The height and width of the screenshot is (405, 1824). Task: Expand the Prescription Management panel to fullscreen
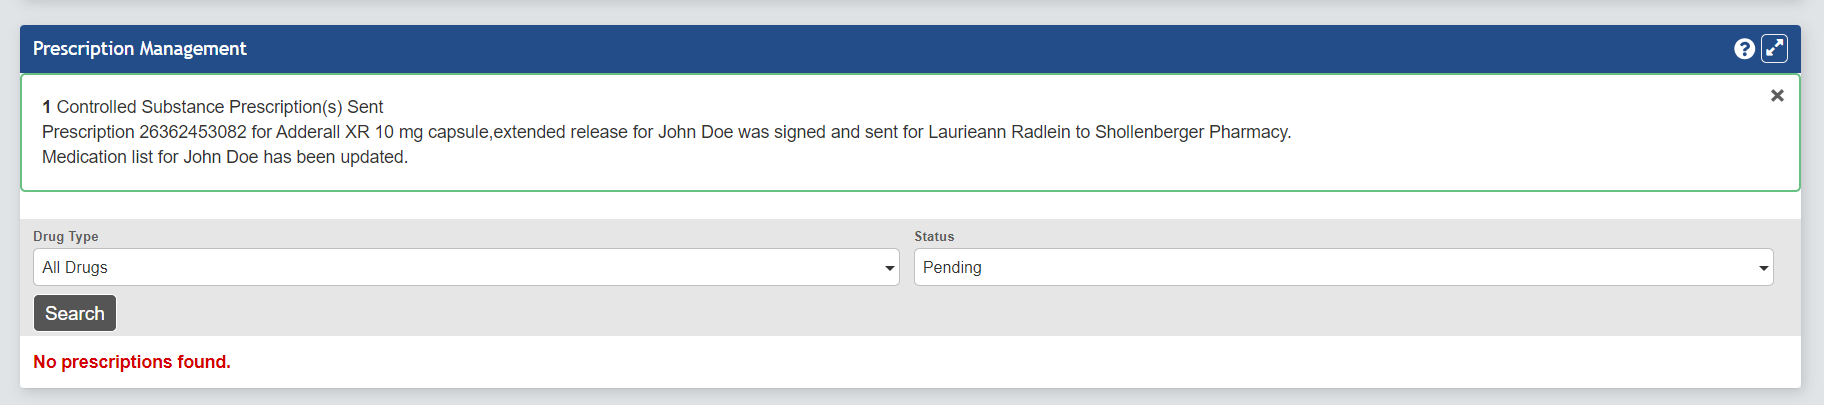click(1774, 49)
